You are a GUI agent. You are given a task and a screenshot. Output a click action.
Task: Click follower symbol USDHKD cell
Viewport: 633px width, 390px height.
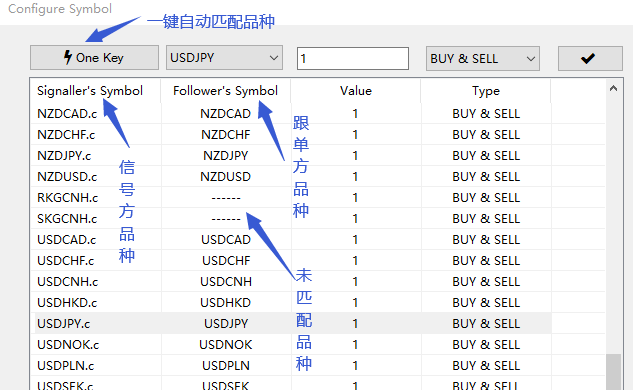(226, 303)
